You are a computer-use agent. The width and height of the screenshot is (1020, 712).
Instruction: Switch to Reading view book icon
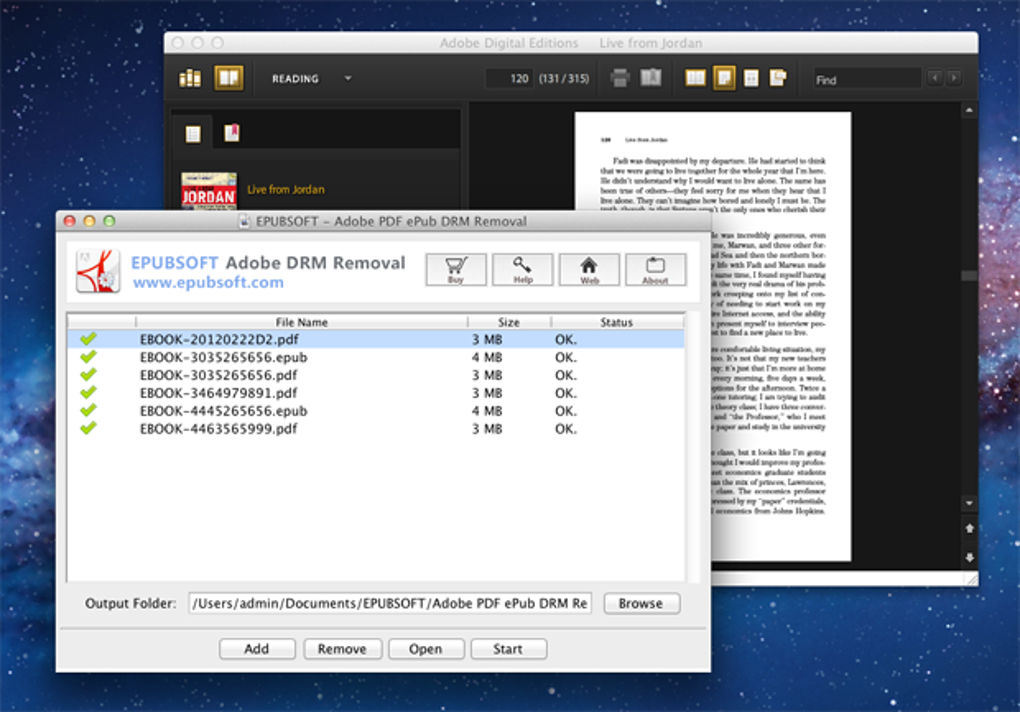[x=228, y=79]
